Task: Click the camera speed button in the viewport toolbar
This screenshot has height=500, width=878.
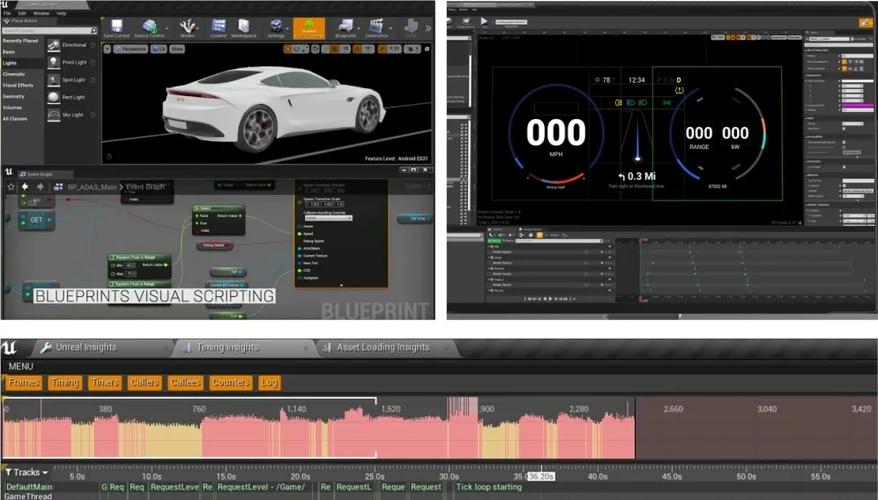Action: tap(413, 49)
